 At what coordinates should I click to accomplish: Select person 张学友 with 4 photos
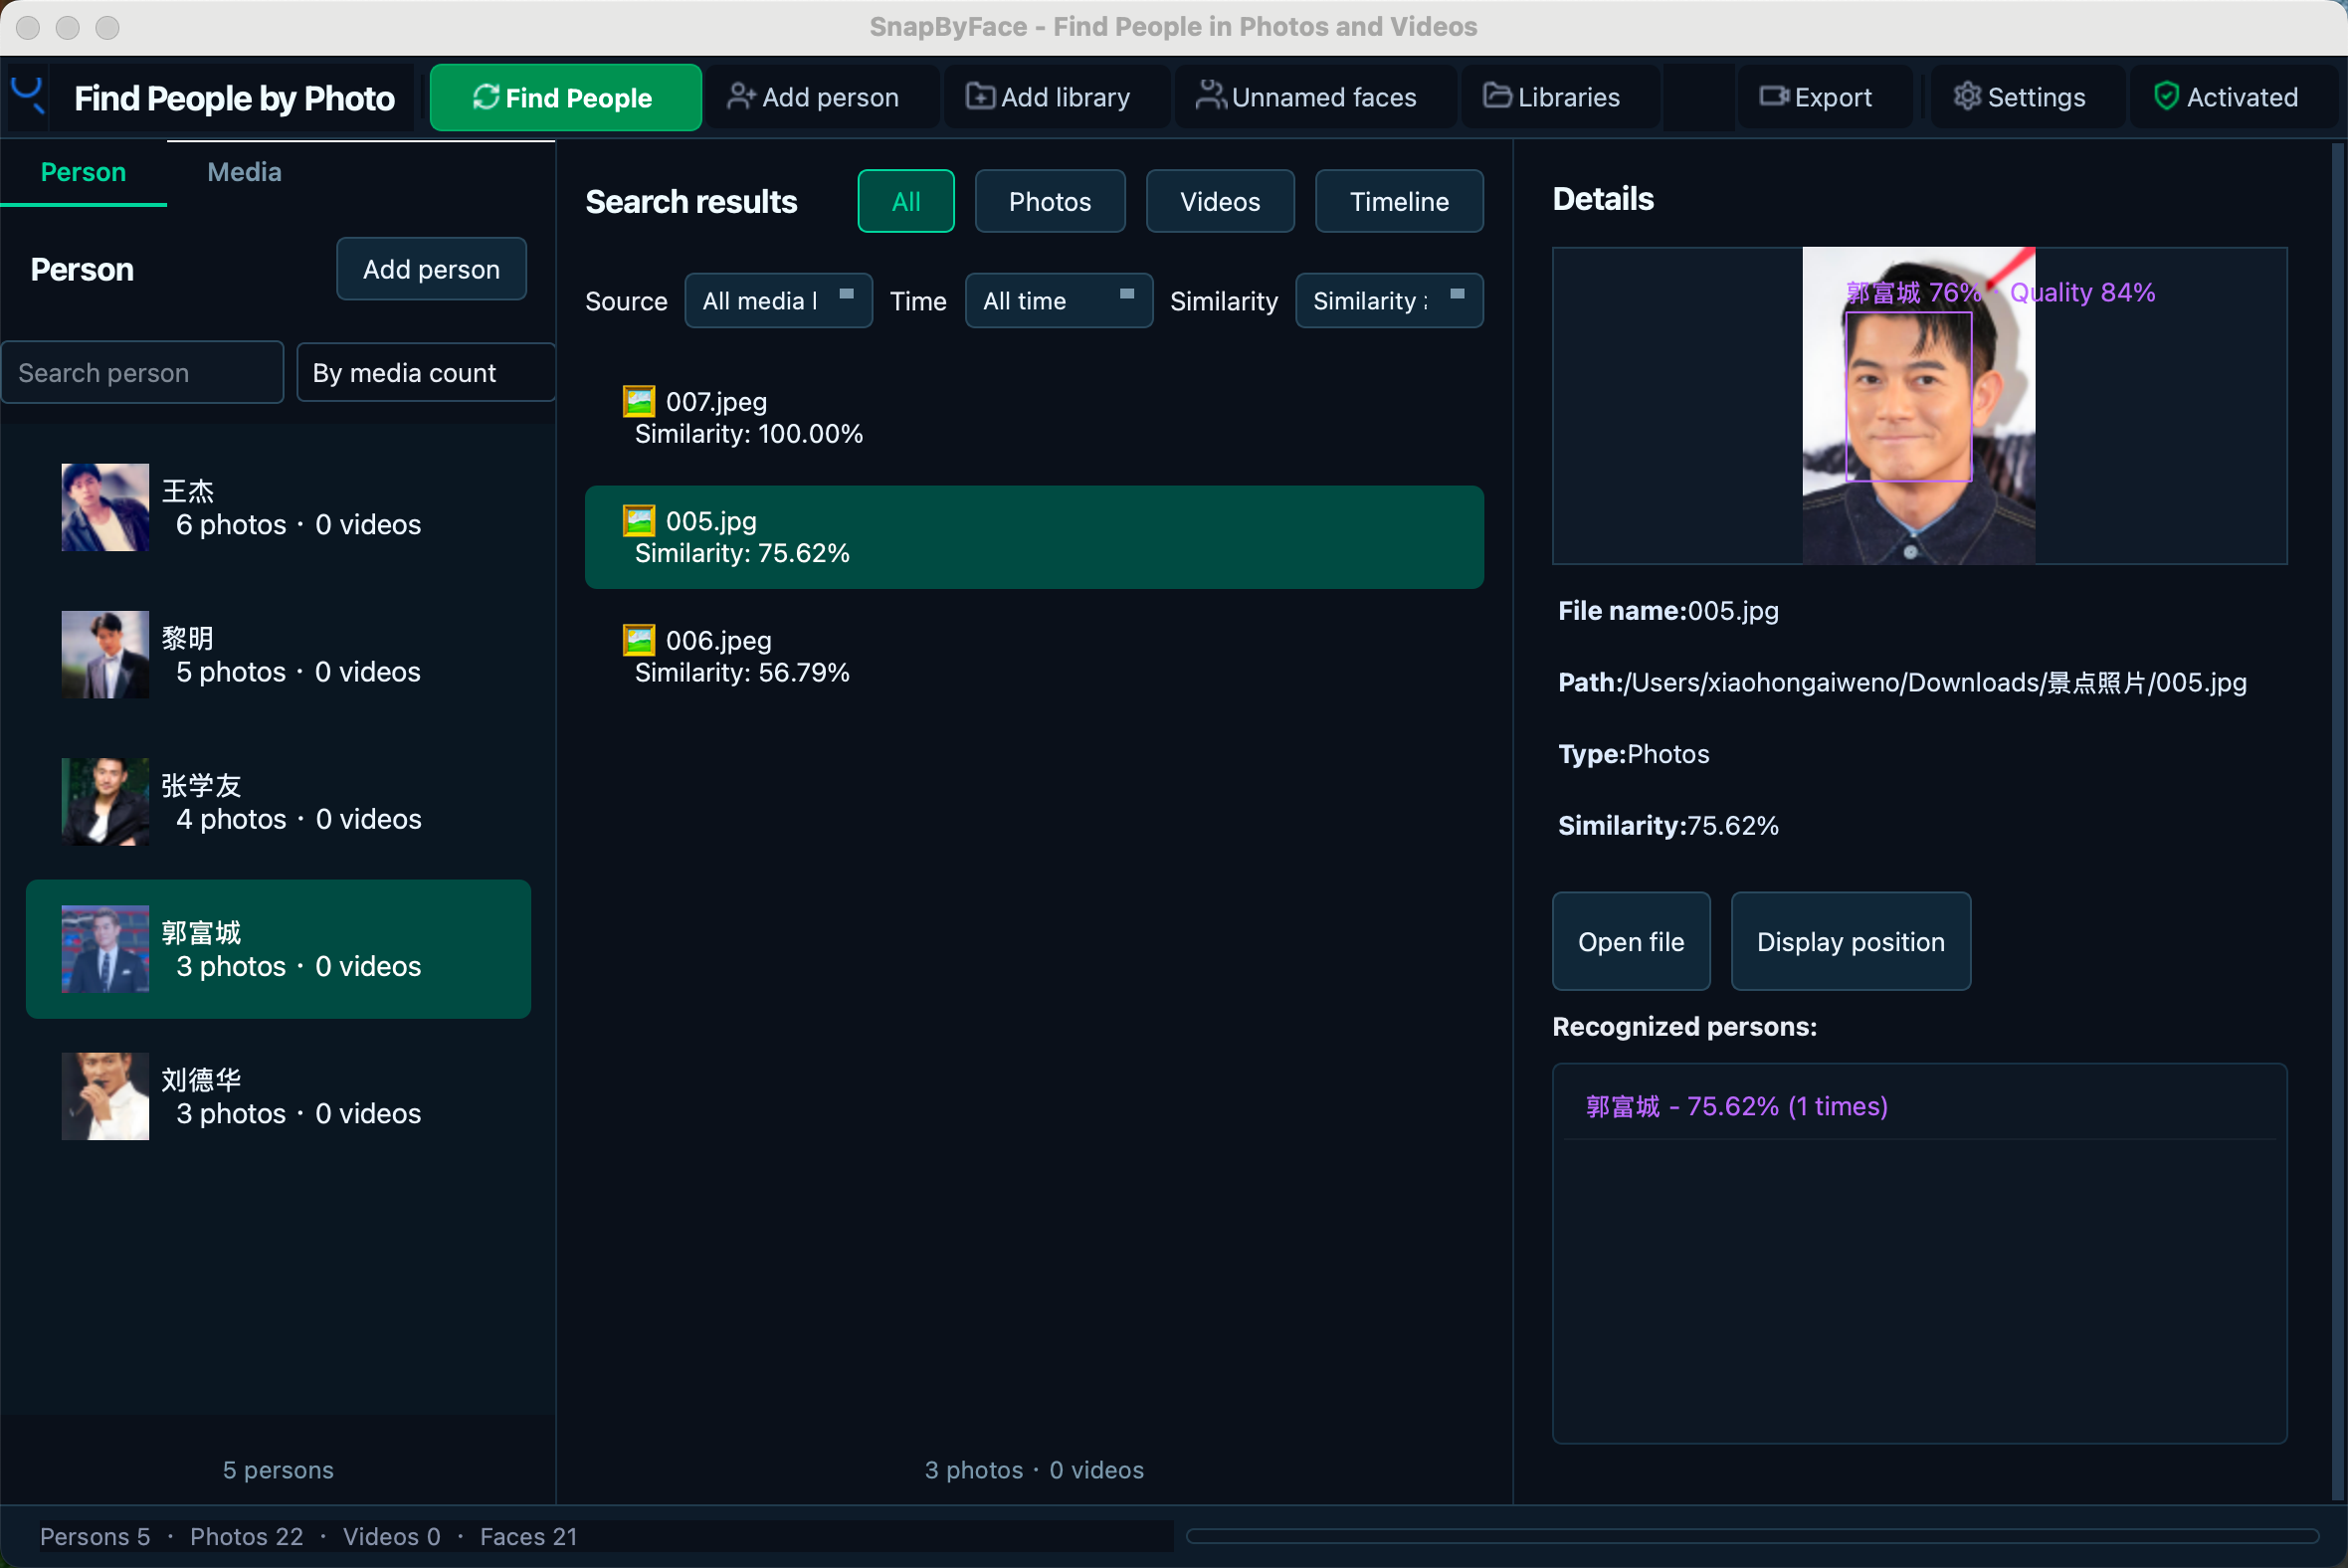[279, 802]
